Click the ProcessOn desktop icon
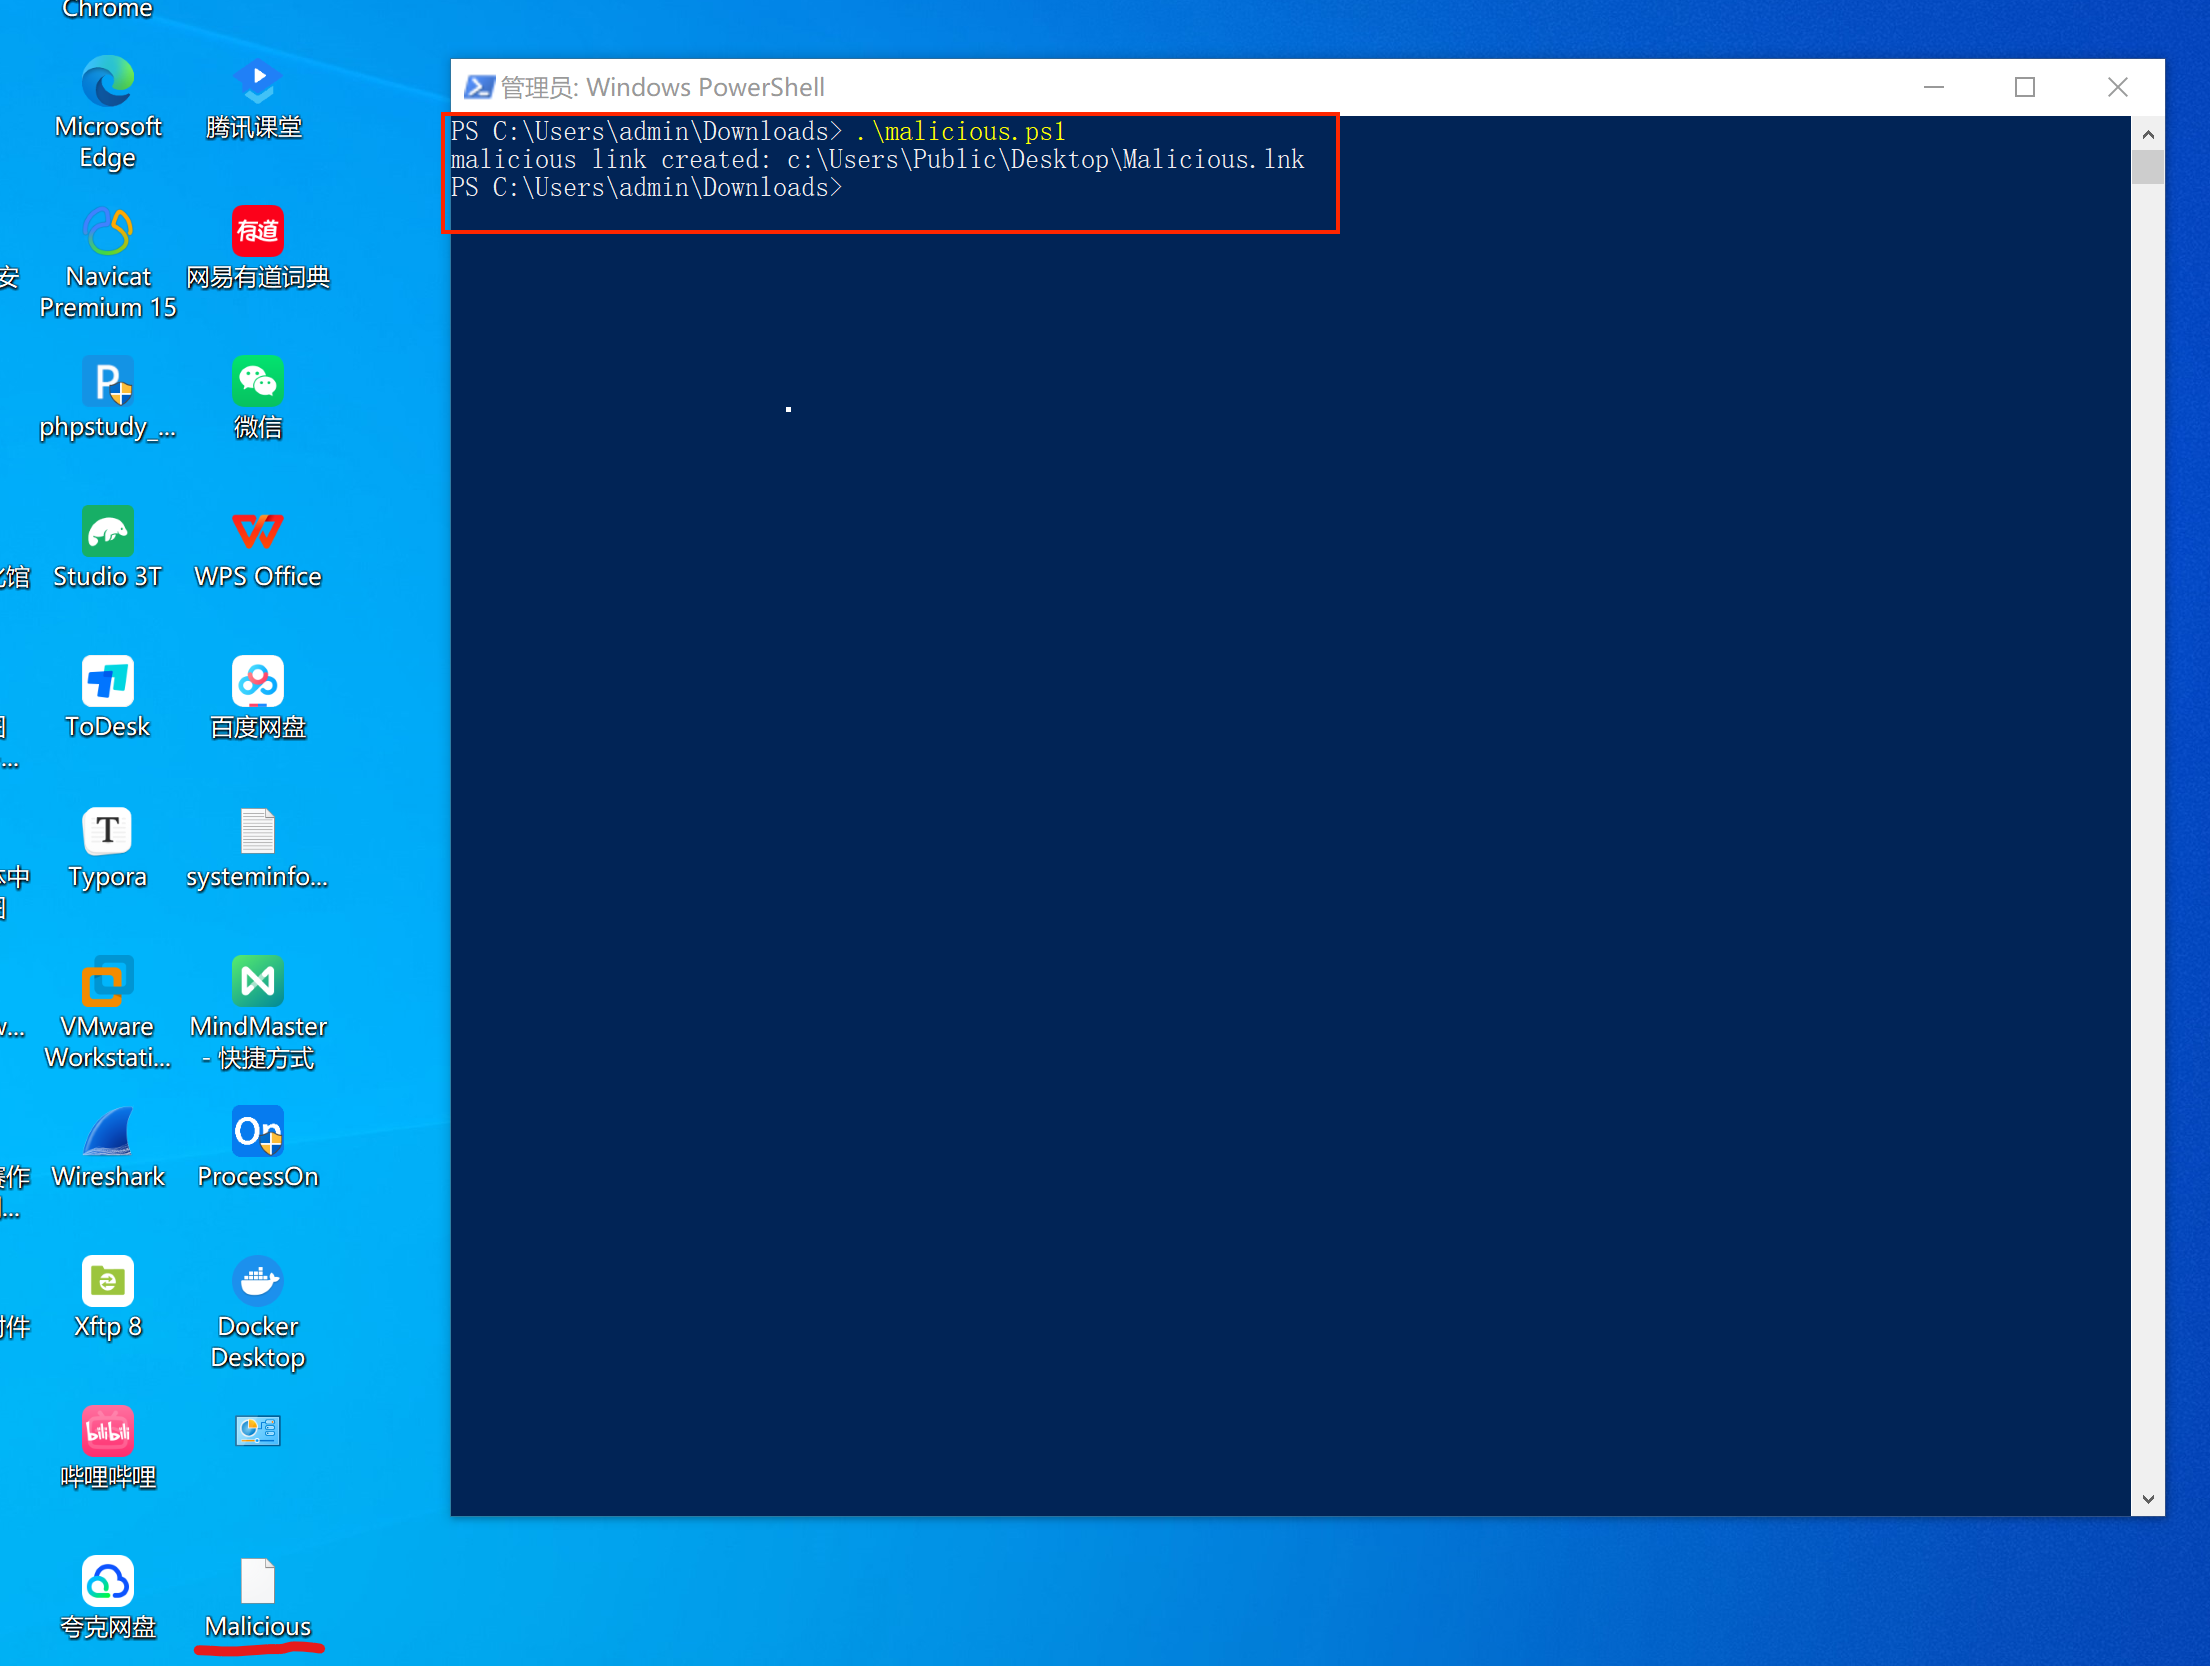This screenshot has width=2210, height=1666. [258, 1132]
